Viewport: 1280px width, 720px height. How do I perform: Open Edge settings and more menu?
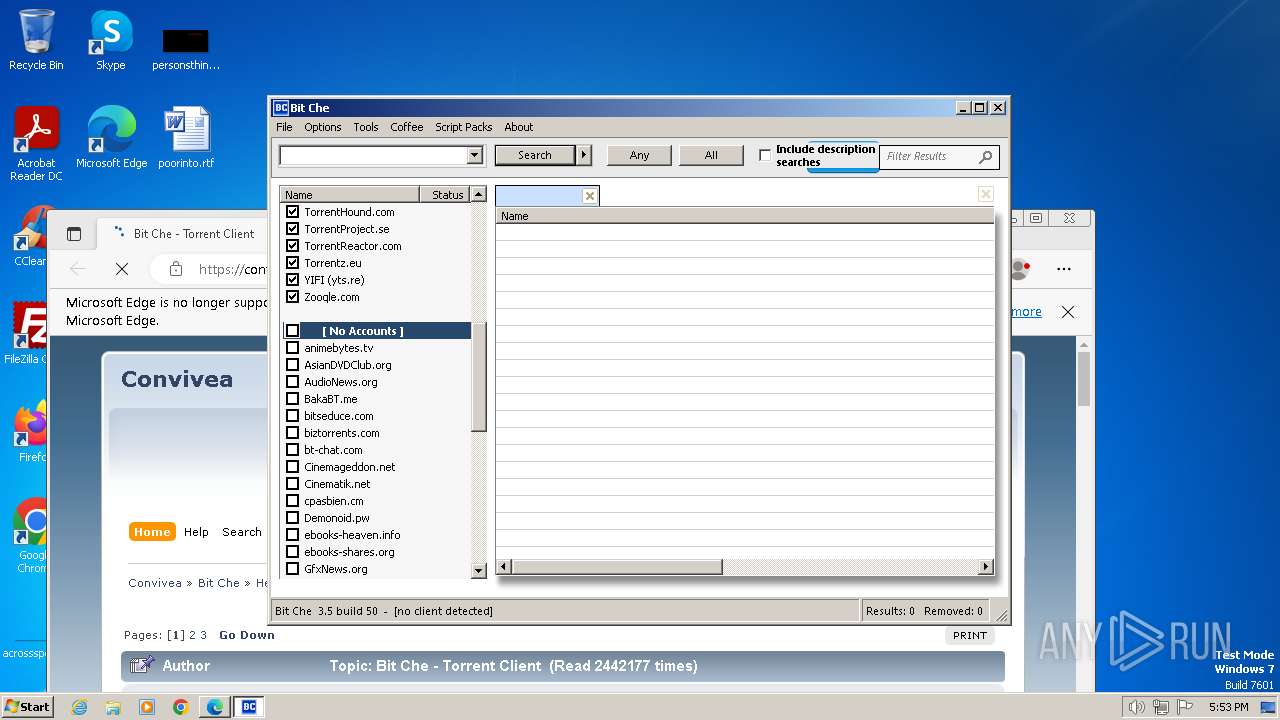pyautogui.click(x=1064, y=269)
